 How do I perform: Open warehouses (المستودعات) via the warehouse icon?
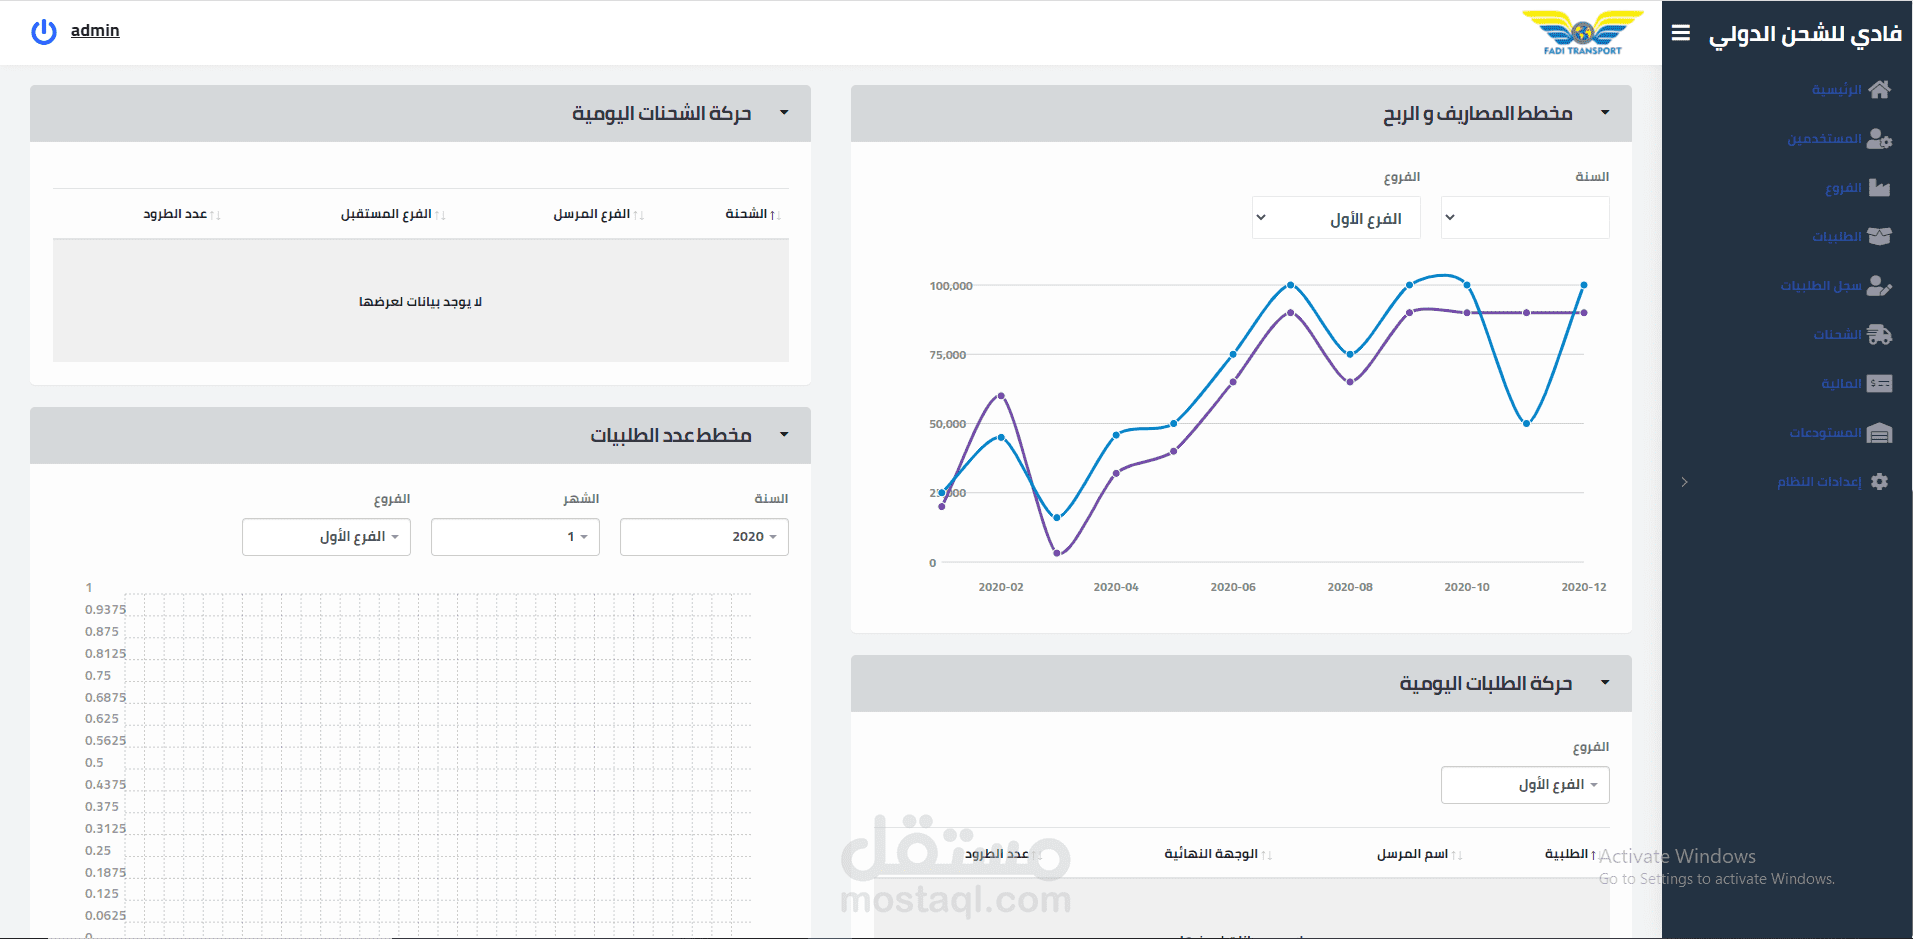(1880, 433)
